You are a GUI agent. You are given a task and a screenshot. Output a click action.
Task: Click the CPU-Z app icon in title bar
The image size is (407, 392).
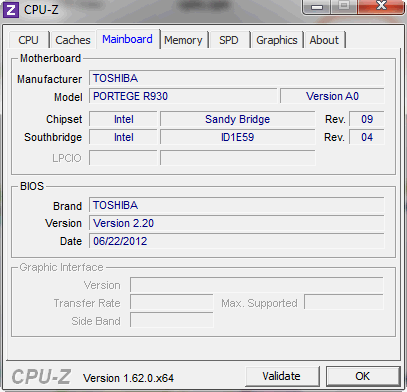tap(11, 10)
